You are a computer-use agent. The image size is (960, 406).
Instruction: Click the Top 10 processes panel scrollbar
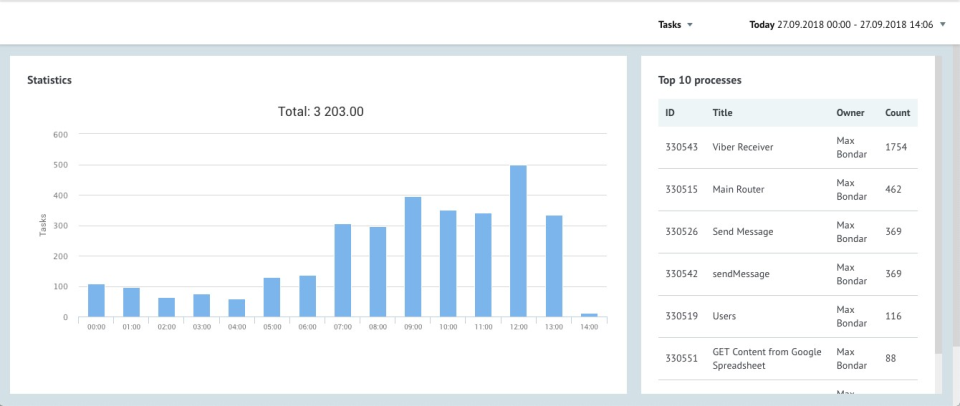(939, 205)
